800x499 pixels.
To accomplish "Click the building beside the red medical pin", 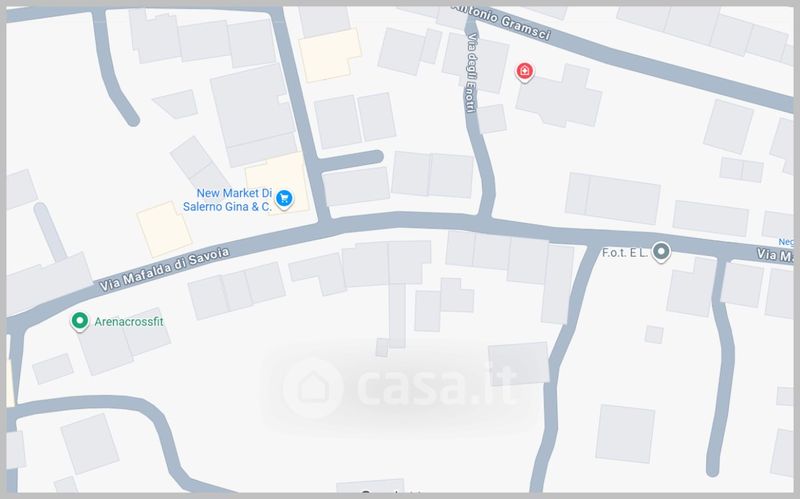I will (561, 97).
